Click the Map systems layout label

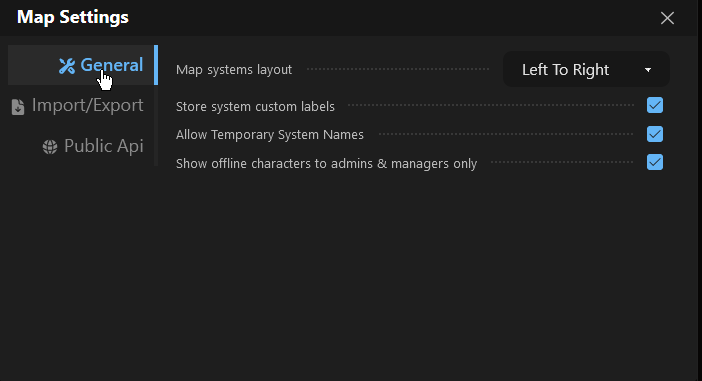(x=234, y=70)
